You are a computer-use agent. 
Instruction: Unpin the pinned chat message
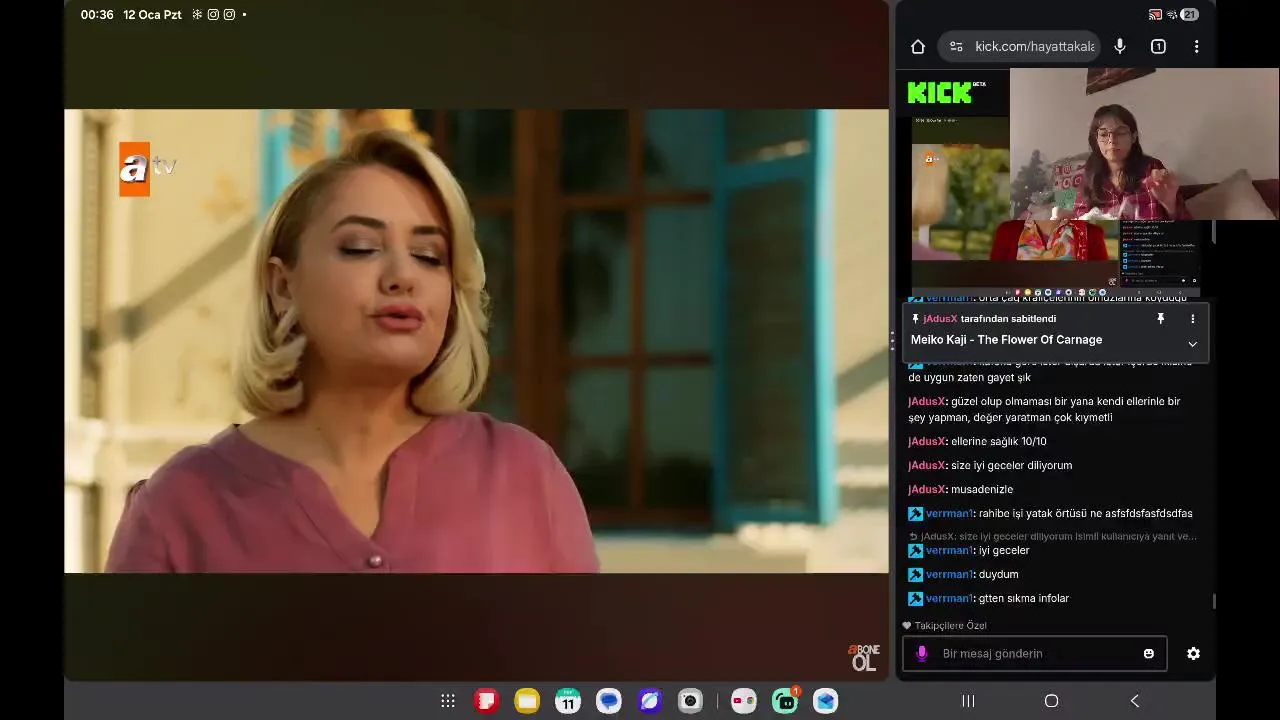(x=1161, y=318)
